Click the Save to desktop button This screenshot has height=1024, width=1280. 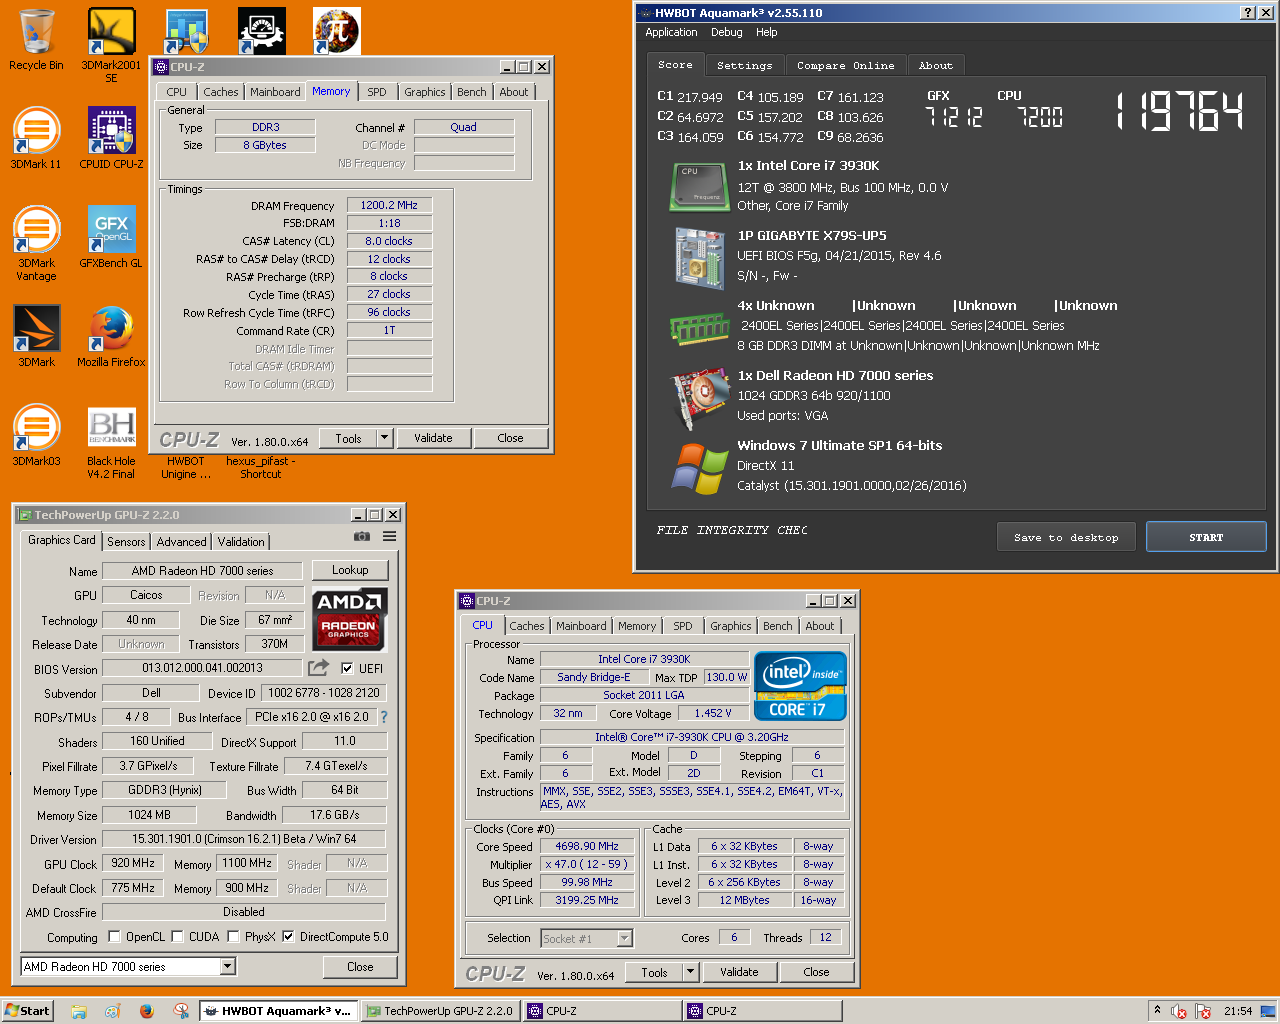1066,537
